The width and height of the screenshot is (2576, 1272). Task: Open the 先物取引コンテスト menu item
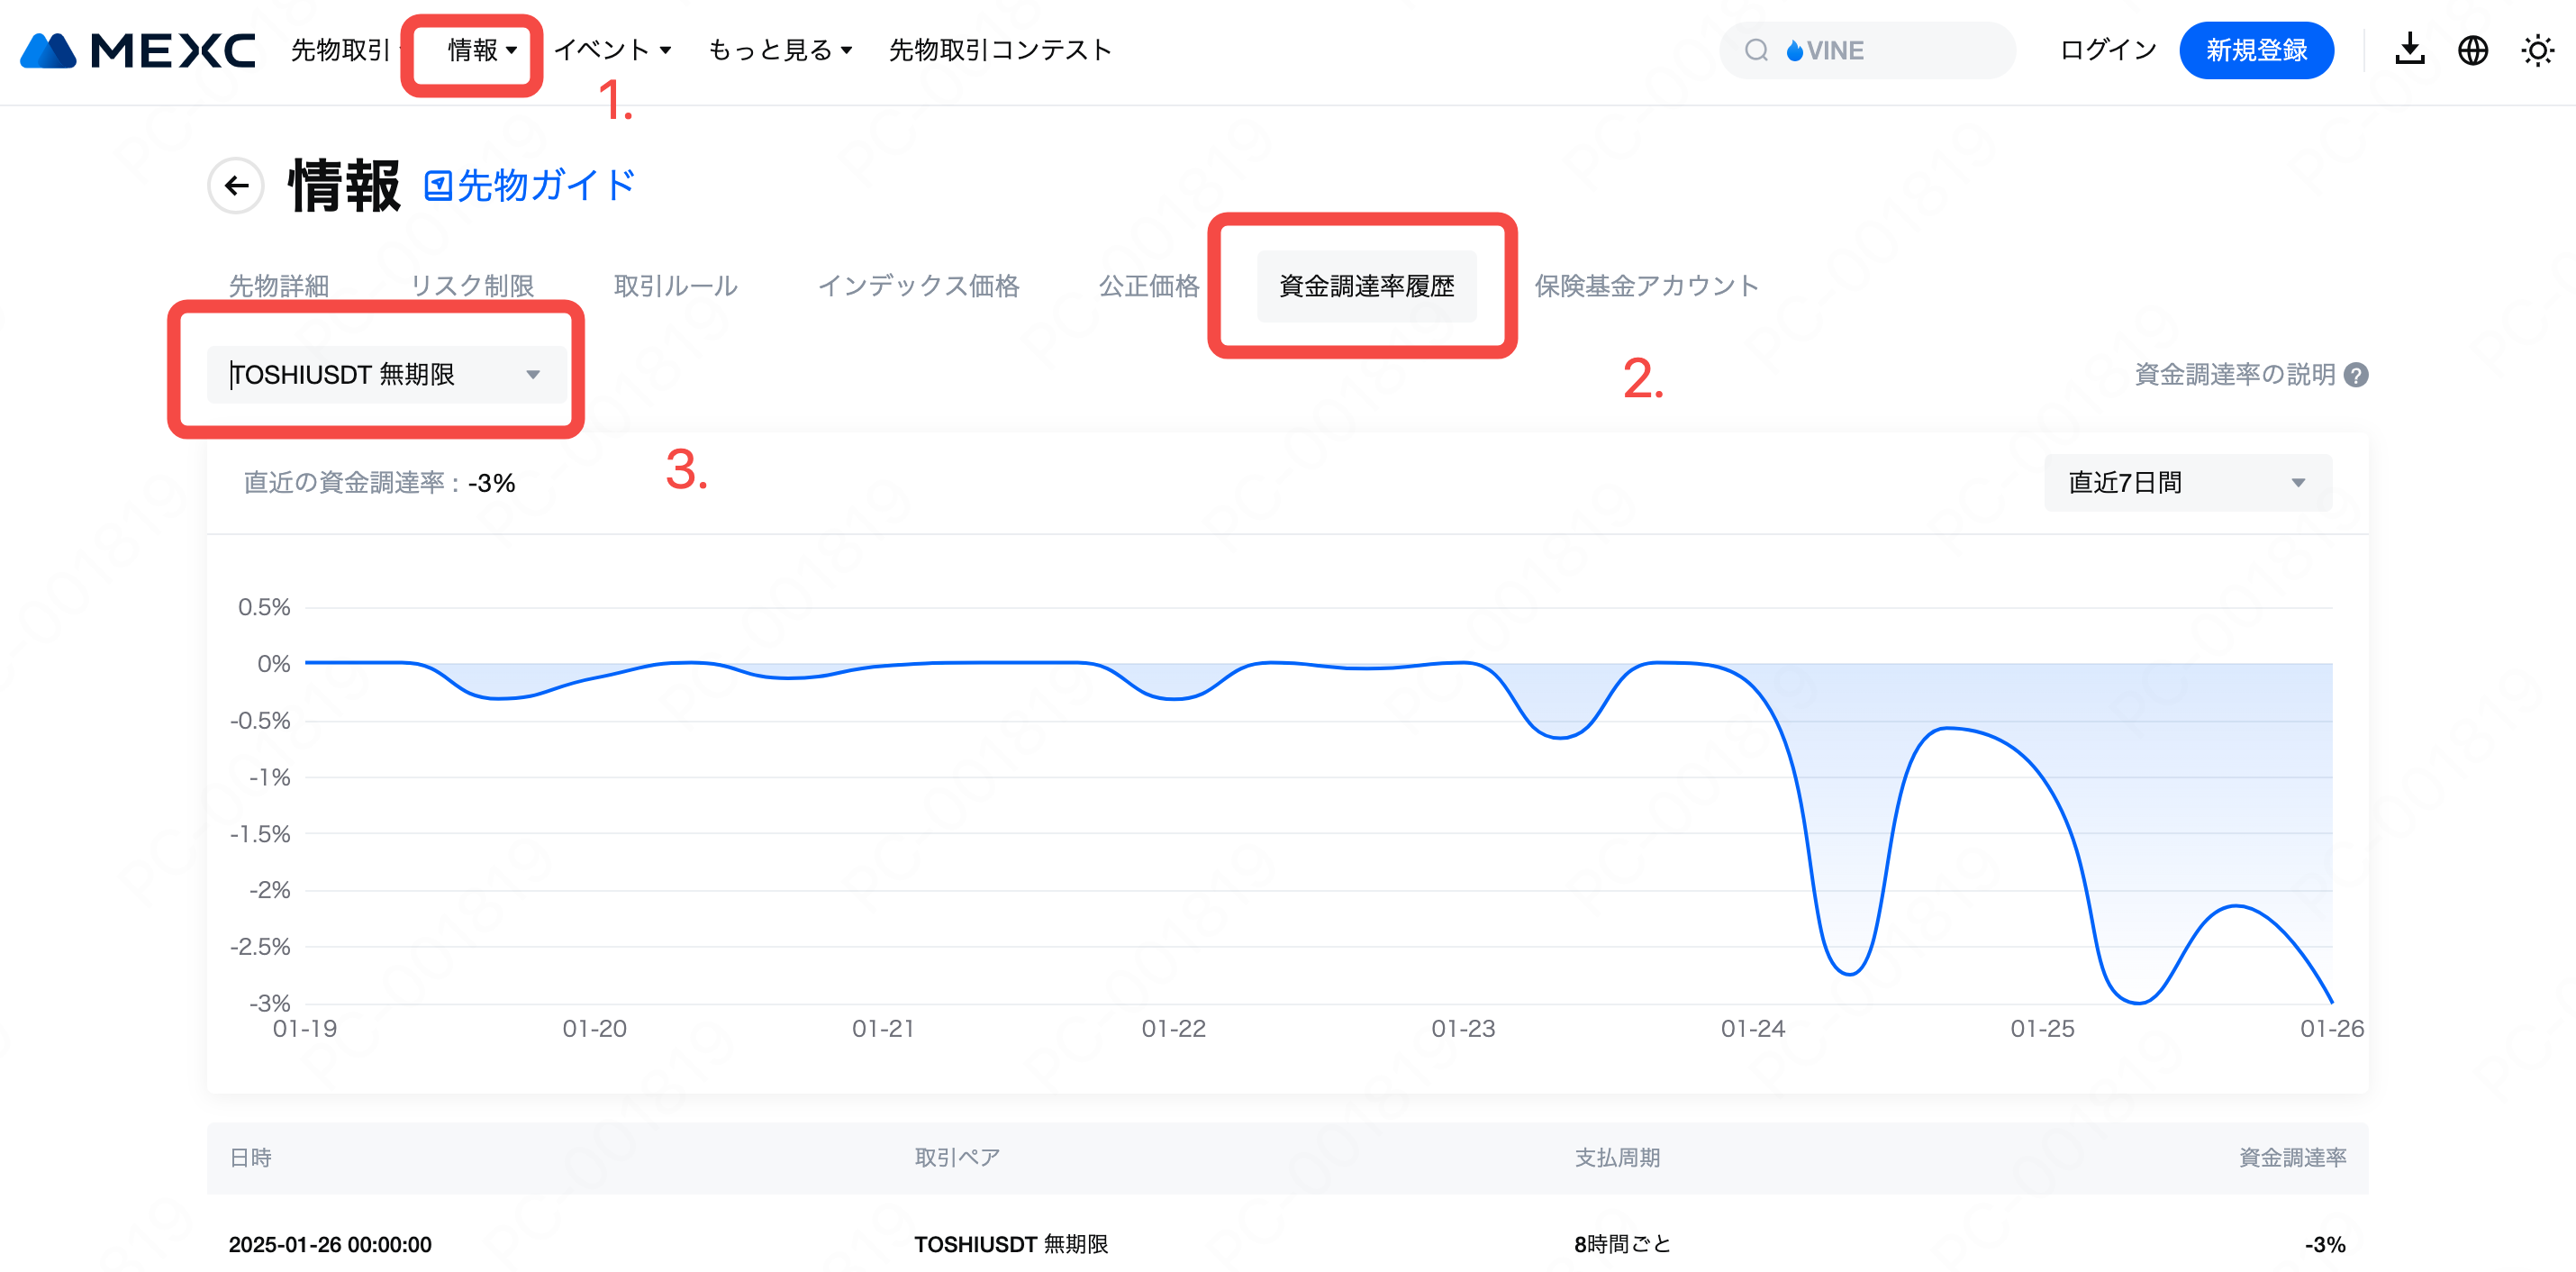(1000, 50)
